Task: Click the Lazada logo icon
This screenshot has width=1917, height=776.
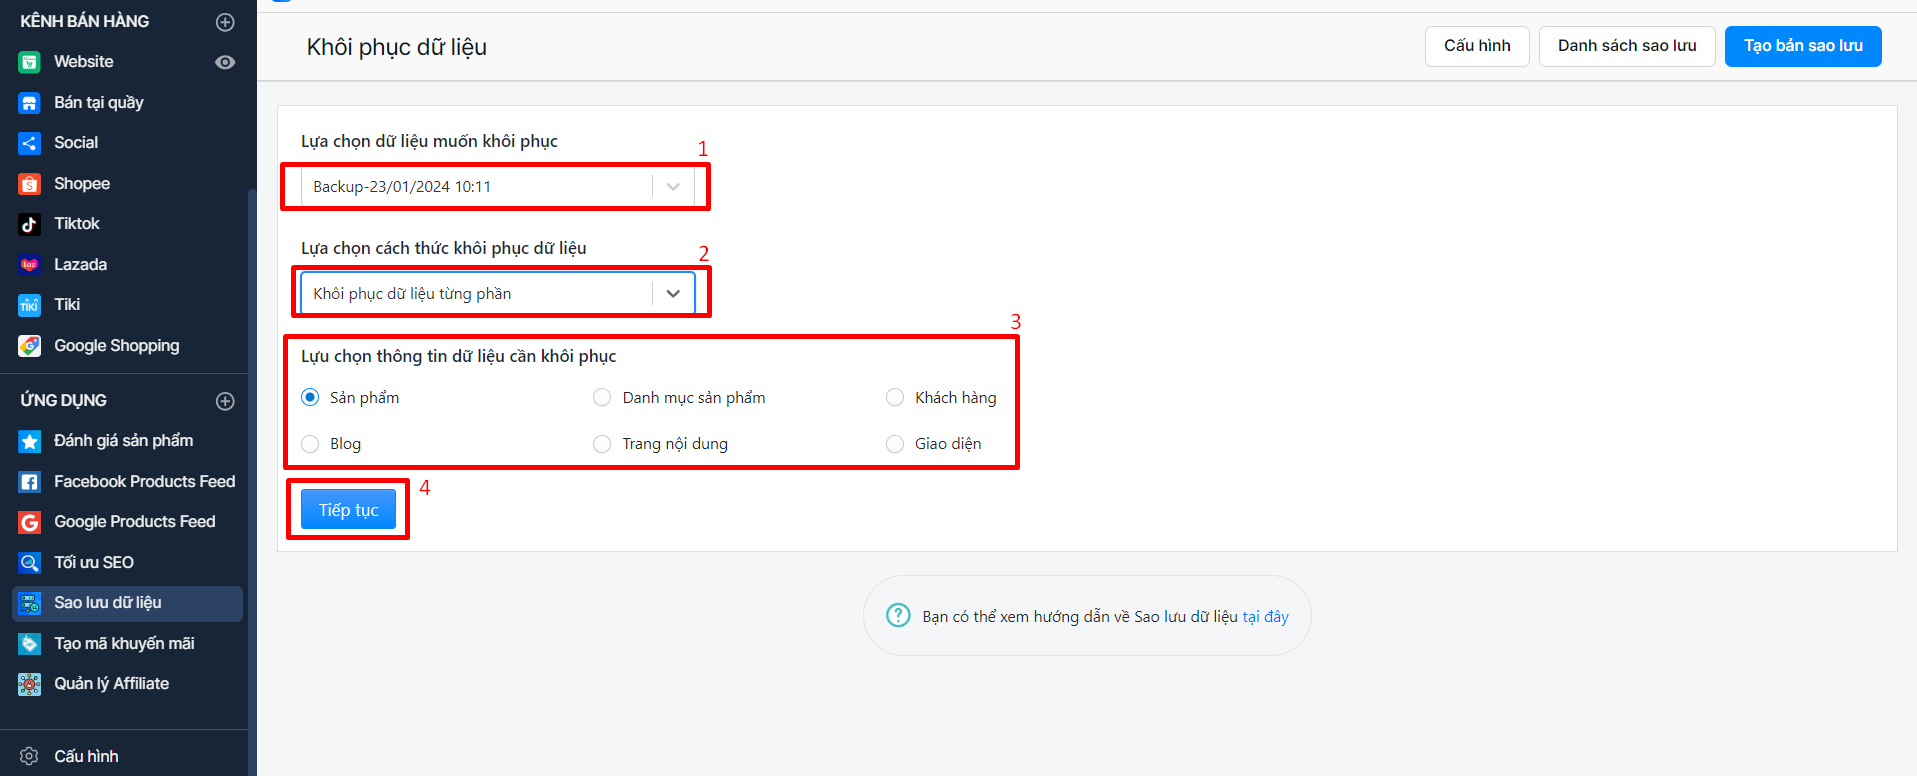Action: coord(30,265)
